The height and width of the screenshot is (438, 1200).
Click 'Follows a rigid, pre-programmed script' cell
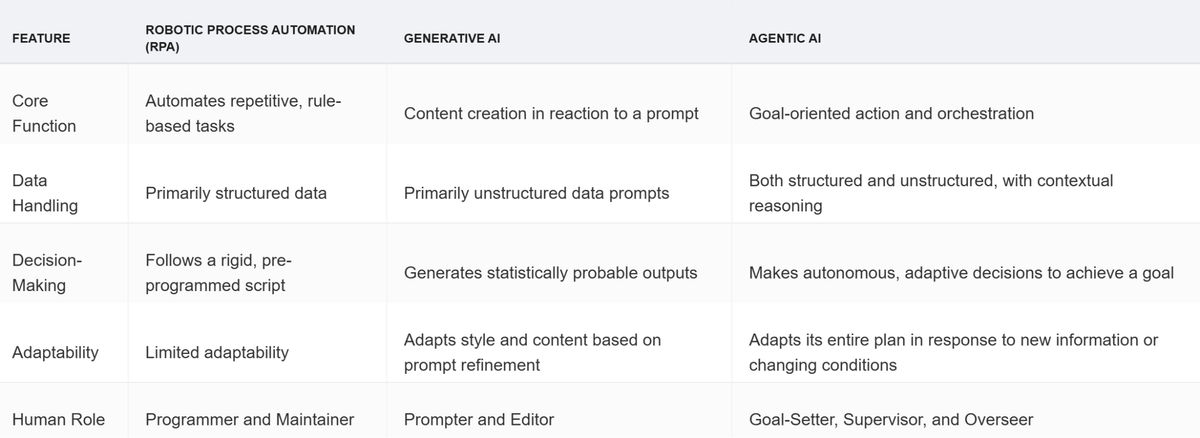tap(218, 272)
